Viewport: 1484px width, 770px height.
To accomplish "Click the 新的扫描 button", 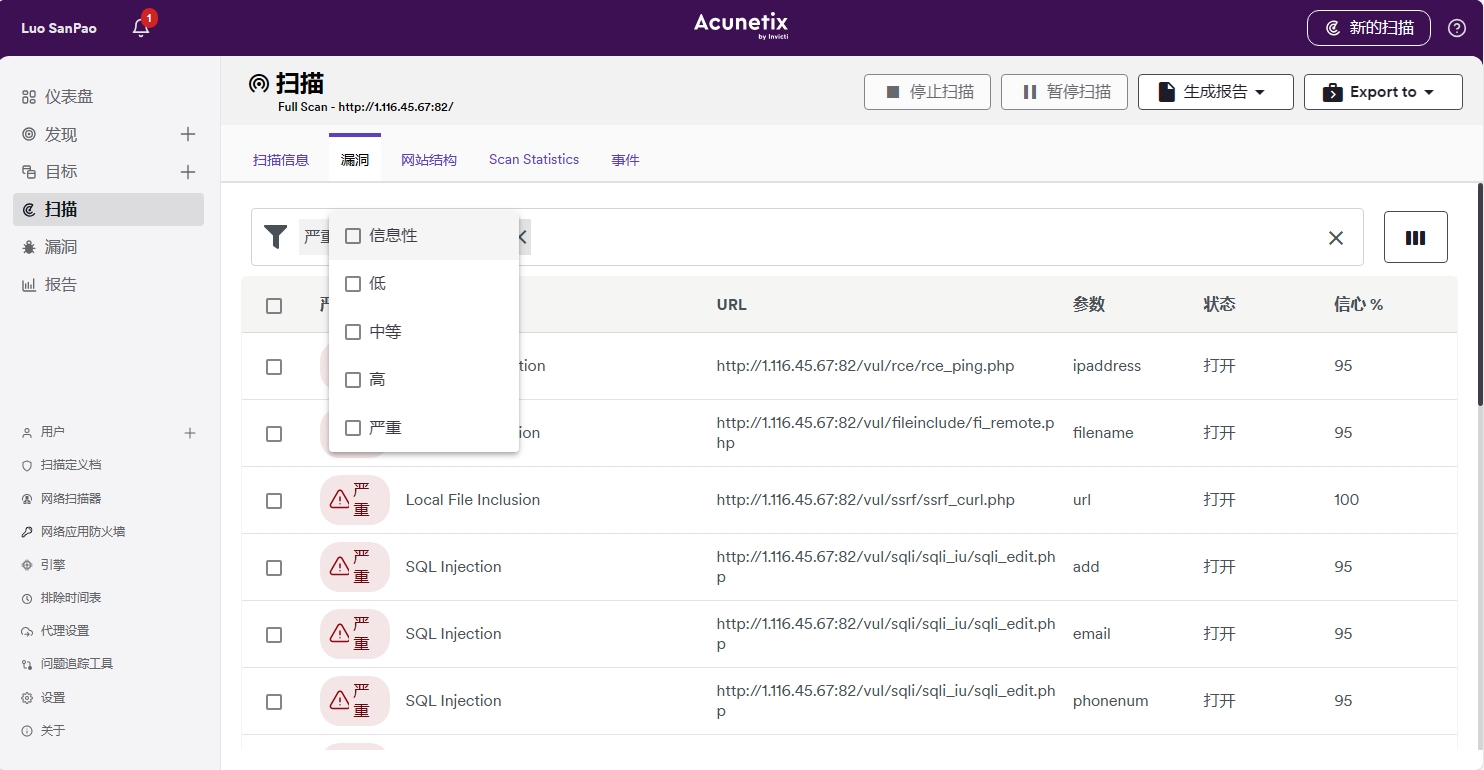I will (x=1369, y=28).
